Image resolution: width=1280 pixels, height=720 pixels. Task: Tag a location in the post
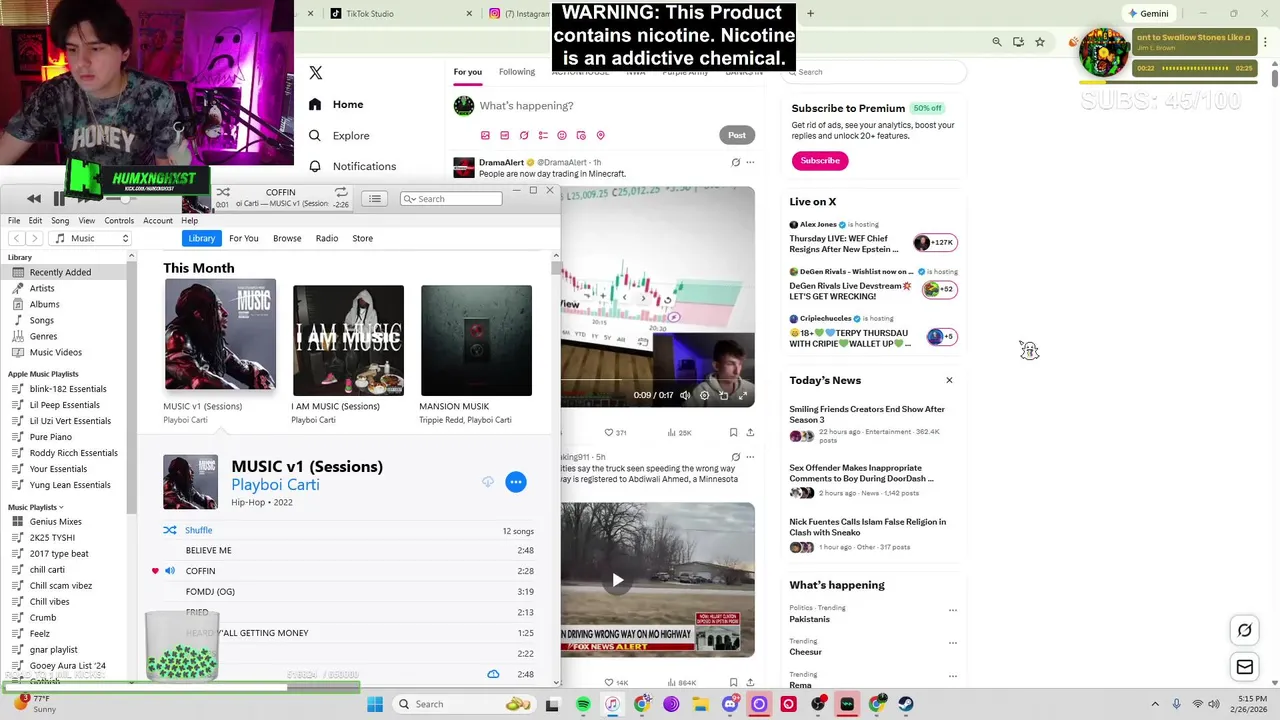coord(601,135)
